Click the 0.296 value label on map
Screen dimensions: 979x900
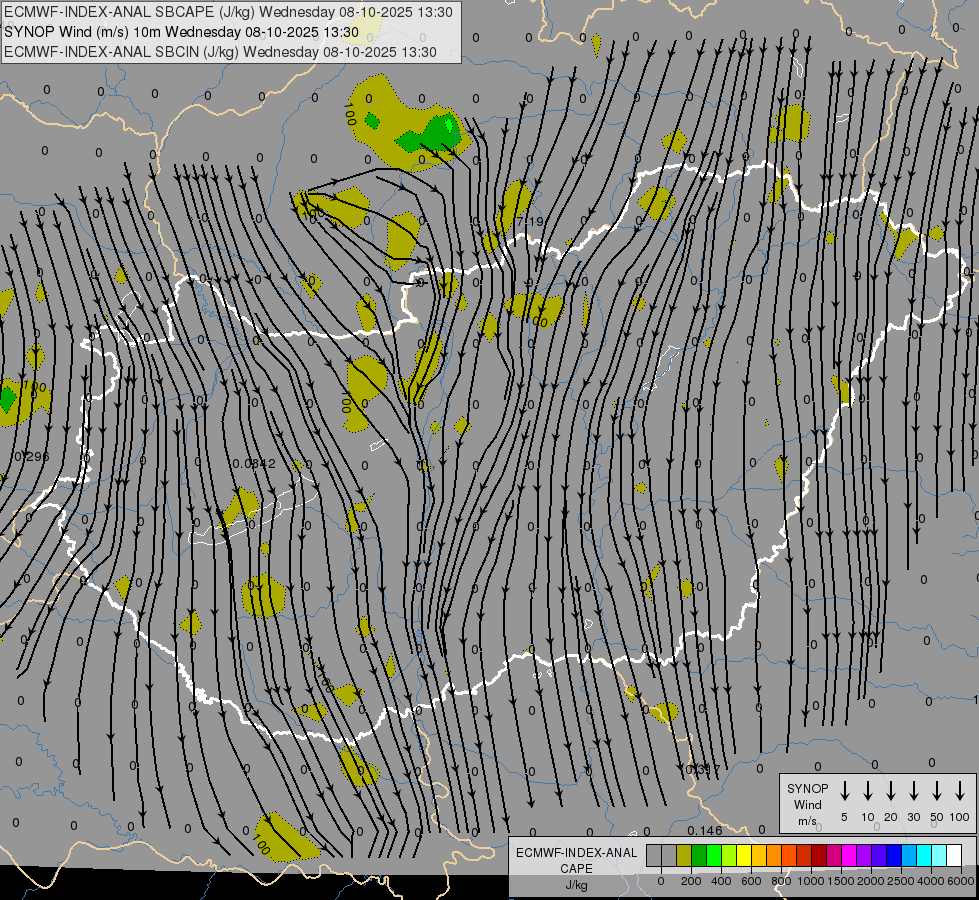(x=31, y=457)
